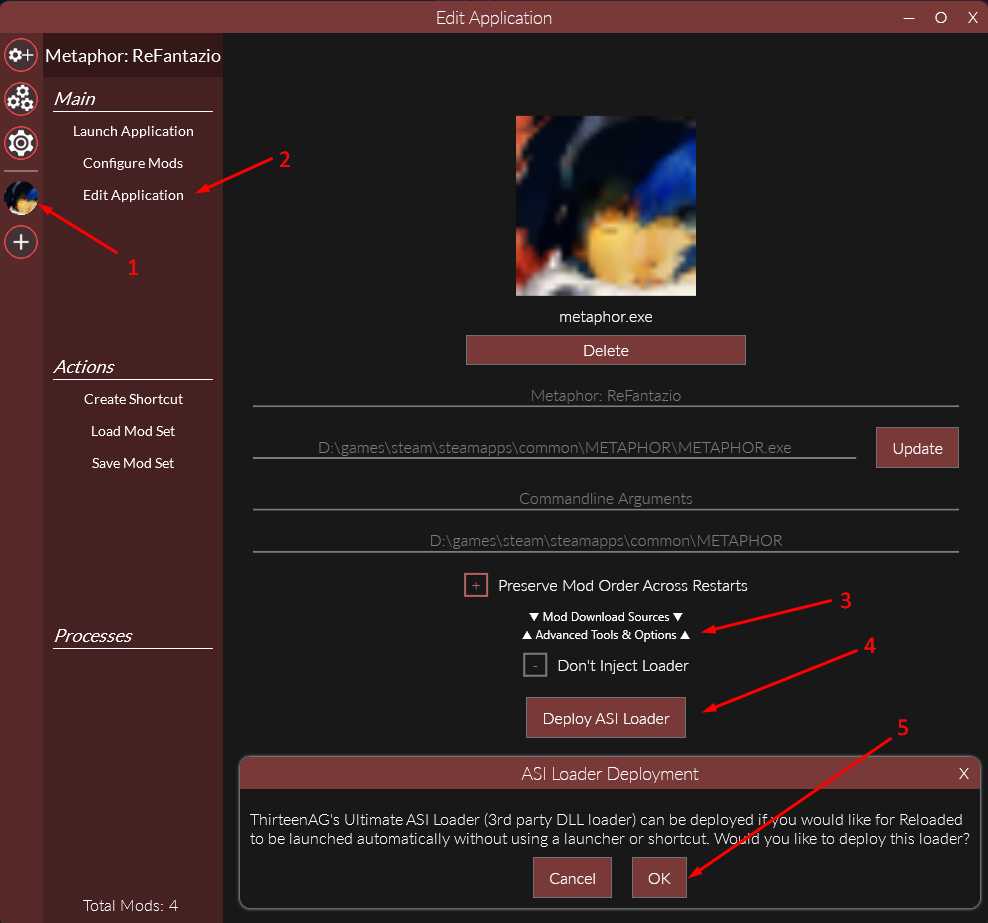Confirm ASI Loader deployment with OK
The image size is (988, 923).
click(659, 878)
